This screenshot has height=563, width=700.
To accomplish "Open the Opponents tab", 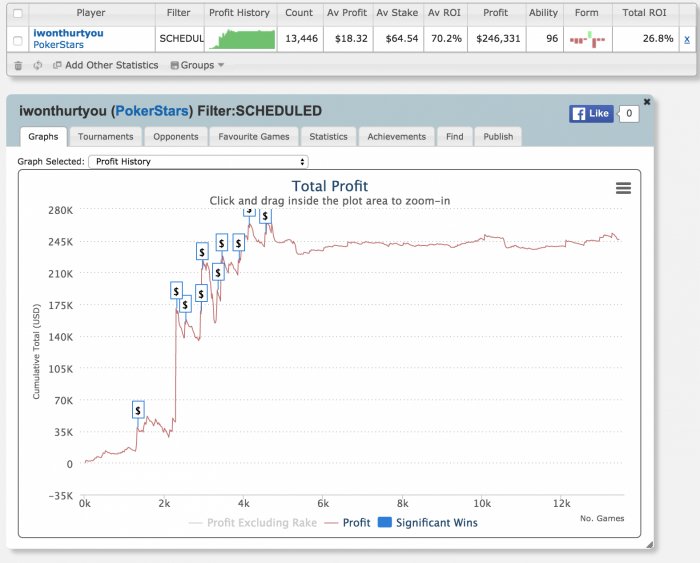I will 176,137.
